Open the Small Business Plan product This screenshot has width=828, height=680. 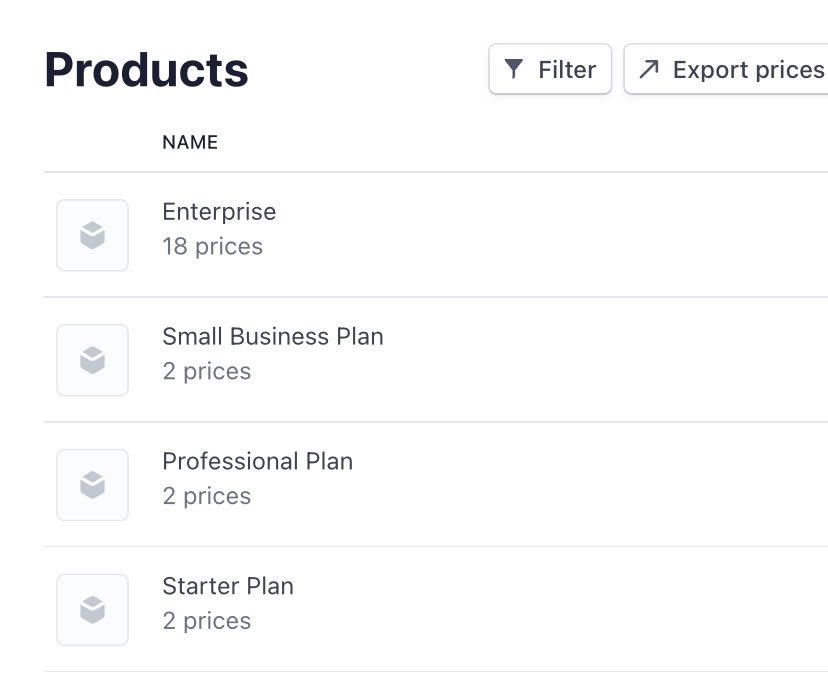click(x=273, y=336)
